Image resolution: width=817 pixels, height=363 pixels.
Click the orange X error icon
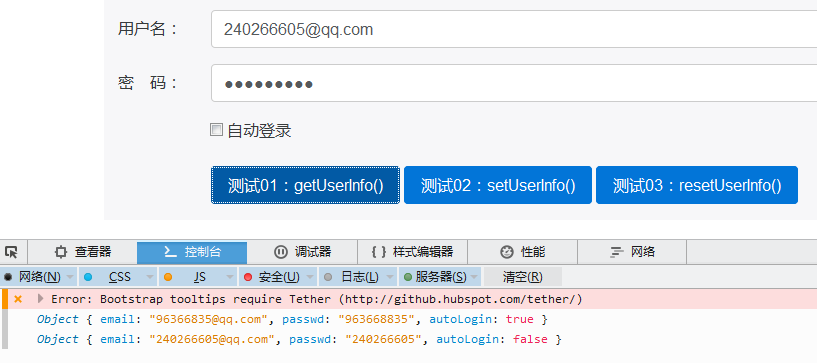coord(18,299)
